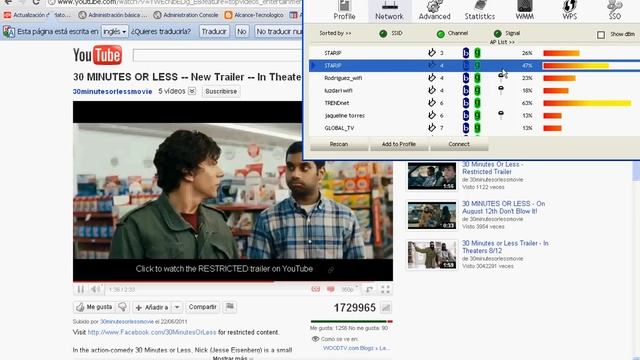Select the jaqueline torres network row
Viewport: 640px width, 360px height.
(473, 116)
